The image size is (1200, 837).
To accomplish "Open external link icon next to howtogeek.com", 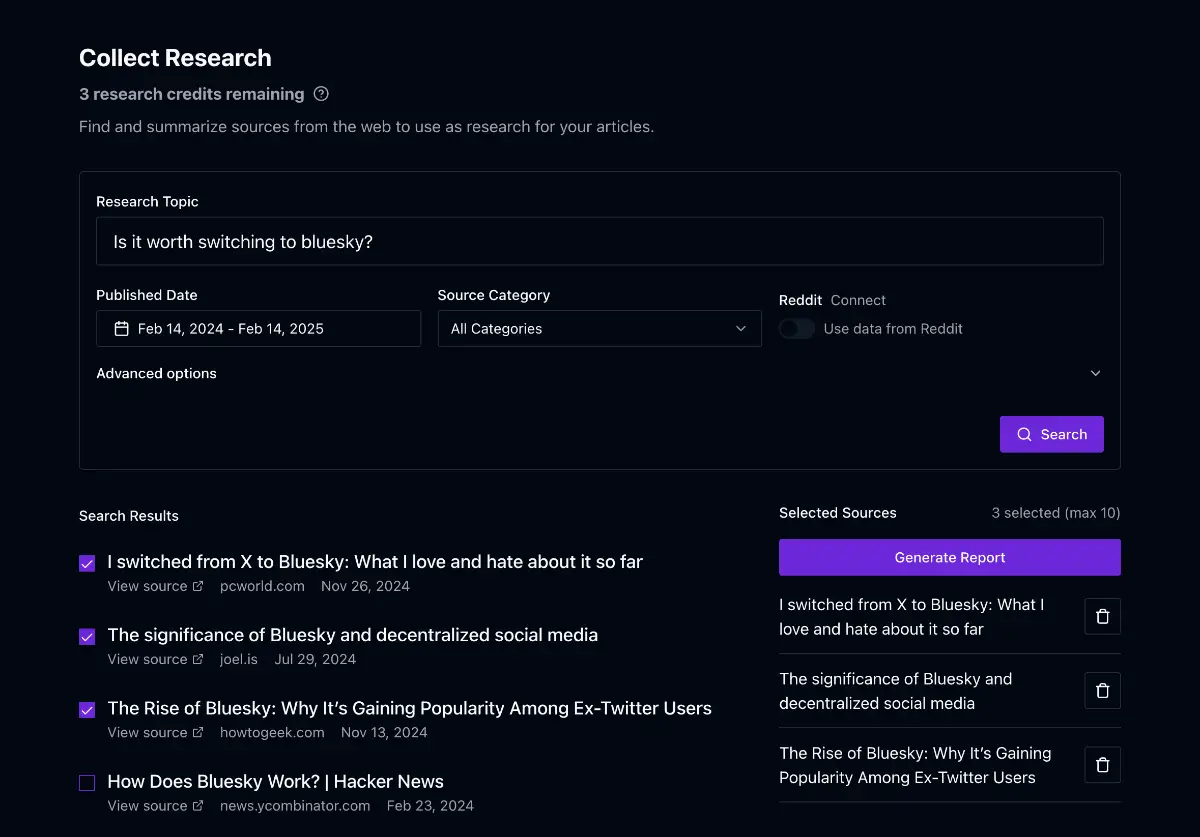I will point(198,733).
